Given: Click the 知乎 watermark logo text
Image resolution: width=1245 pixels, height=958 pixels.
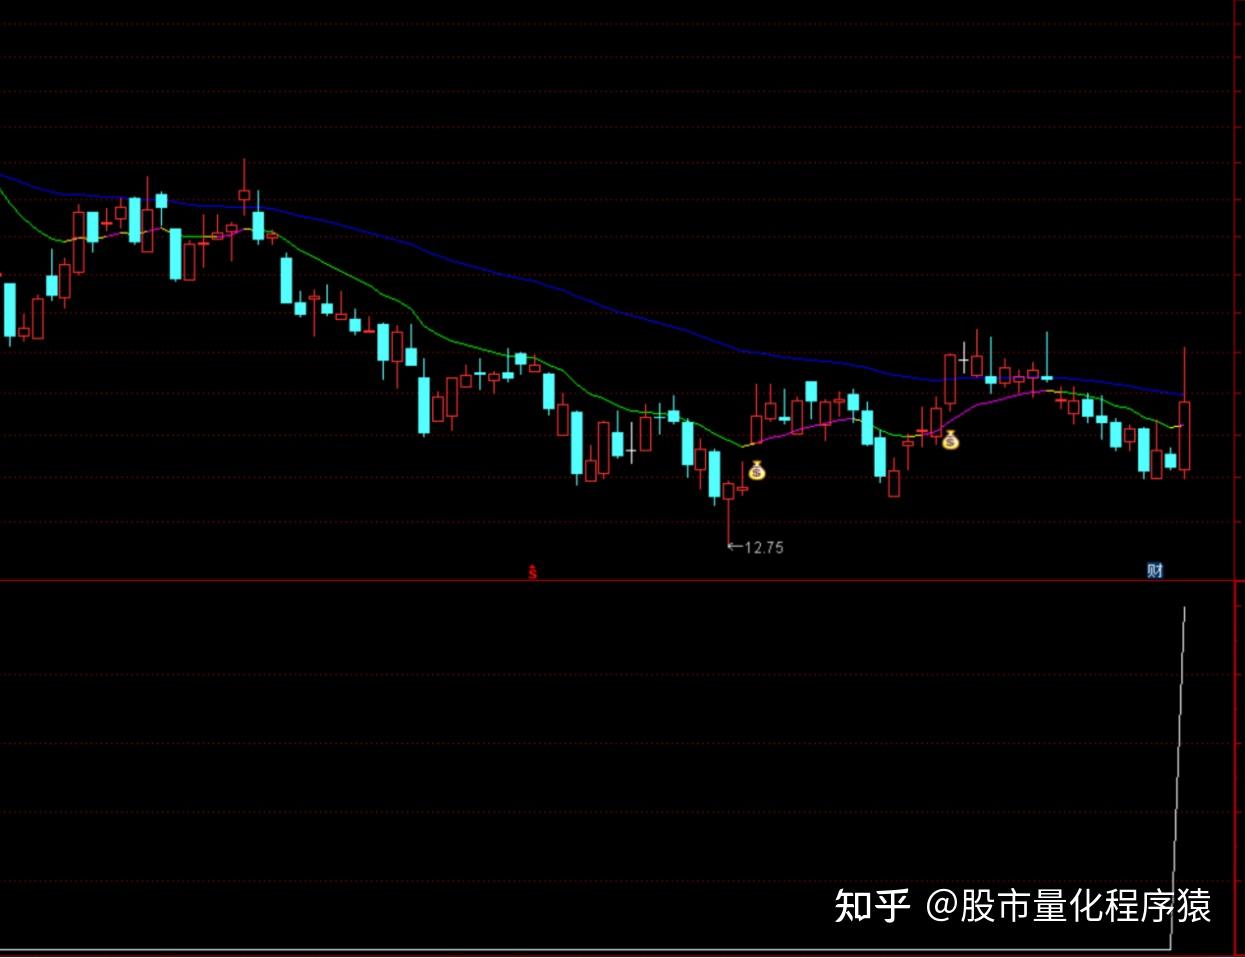Looking at the screenshot, I should (x=871, y=906).
